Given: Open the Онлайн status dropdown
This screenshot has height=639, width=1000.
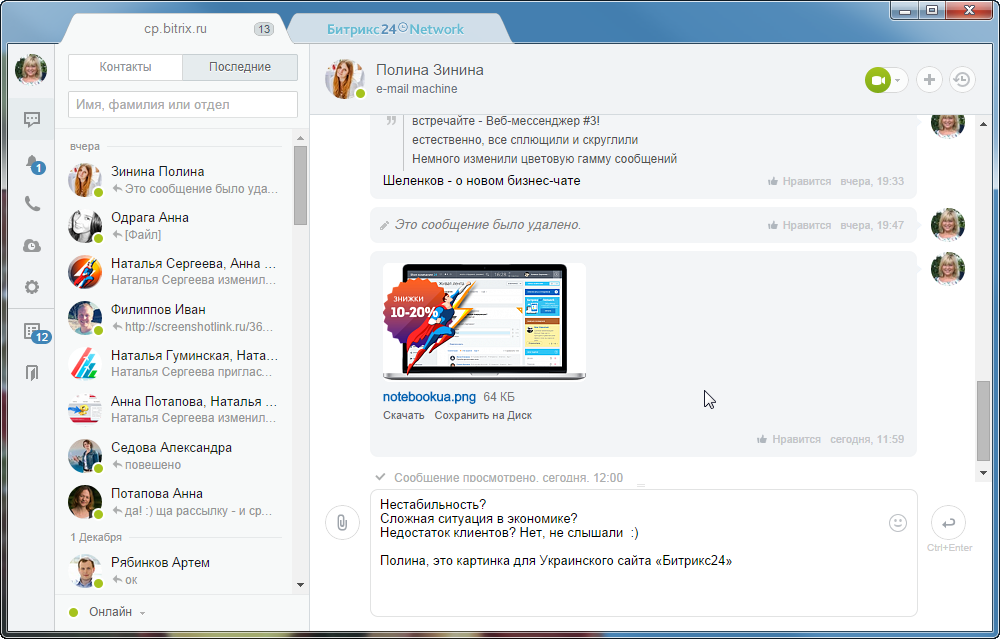Looking at the screenshot, I should click(108, 612).
